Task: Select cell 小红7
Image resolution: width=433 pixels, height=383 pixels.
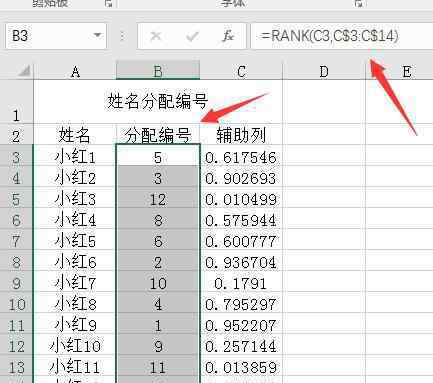Action: [x=75, y=281]
